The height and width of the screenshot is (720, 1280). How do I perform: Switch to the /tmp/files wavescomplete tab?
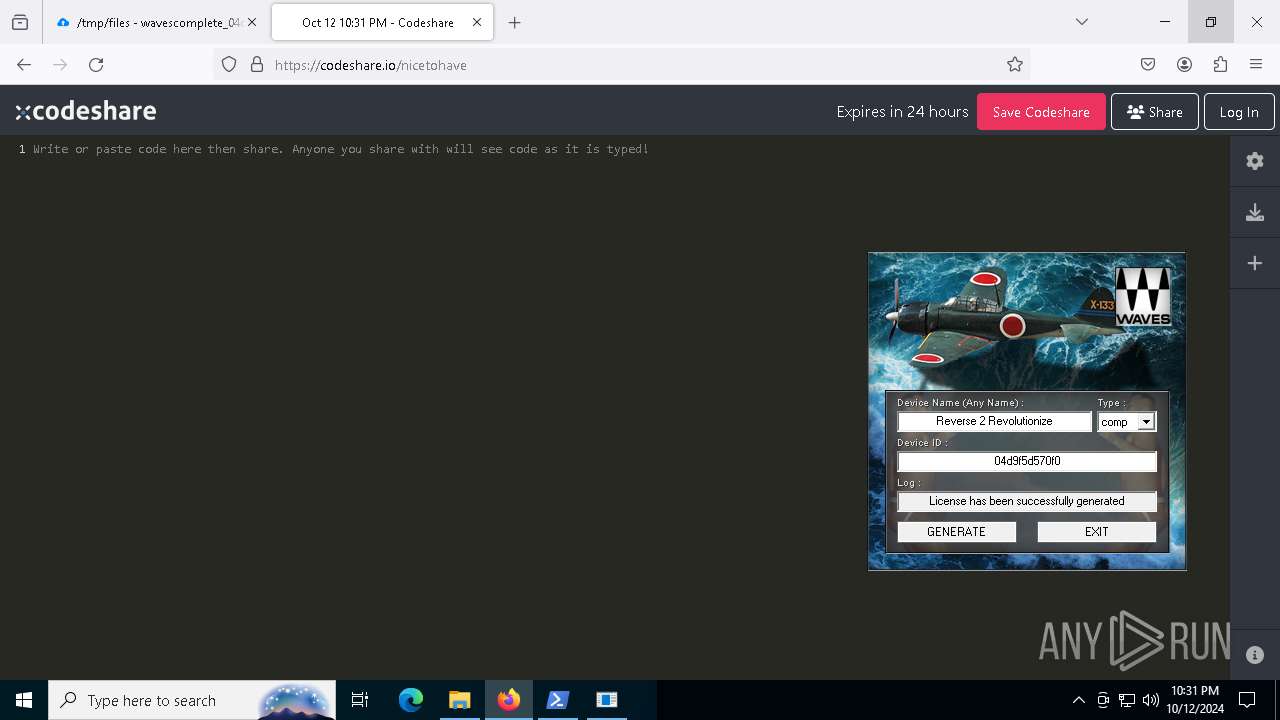coord(156,22)
